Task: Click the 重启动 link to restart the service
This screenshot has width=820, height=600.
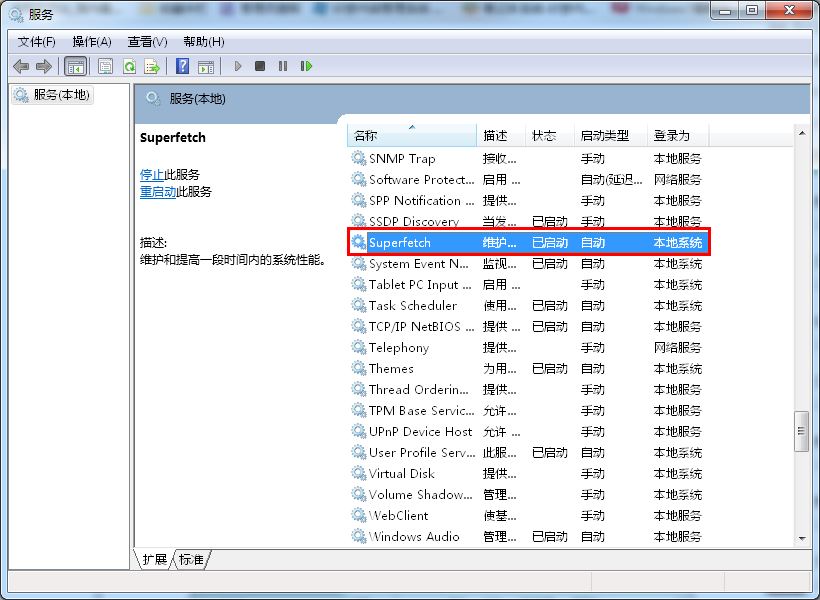Action: click(158, 192)
